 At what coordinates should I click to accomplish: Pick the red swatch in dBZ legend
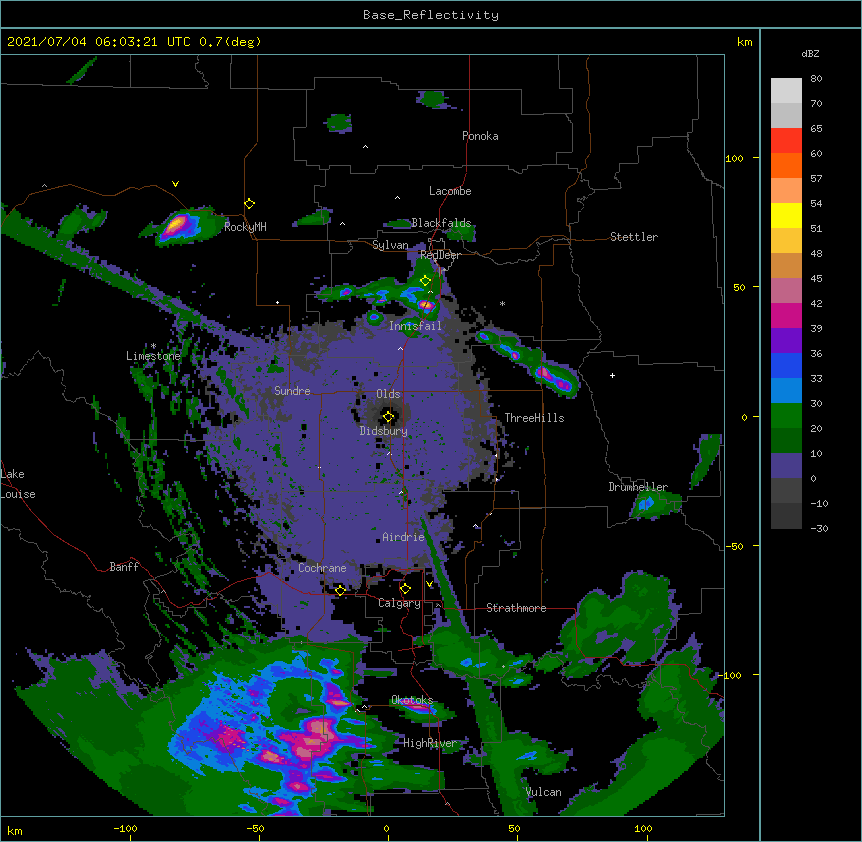point(786,140)
